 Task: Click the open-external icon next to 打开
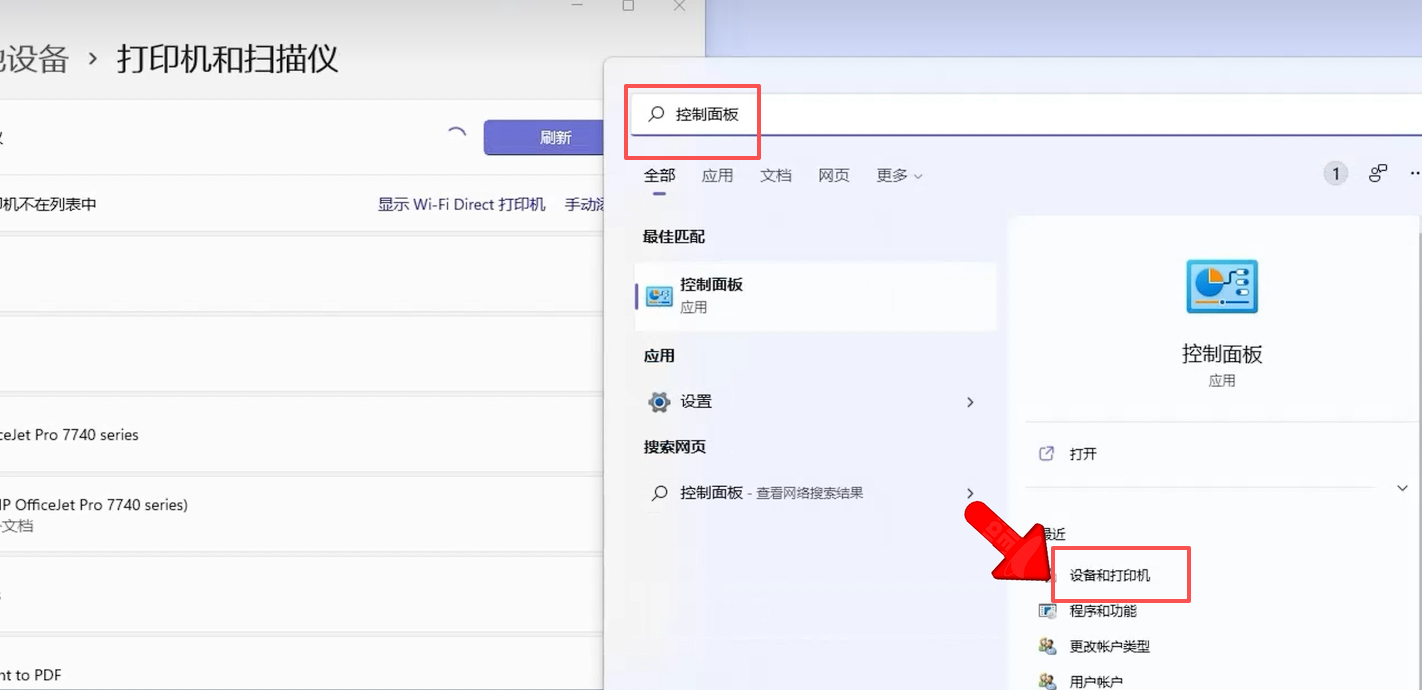pyautogui.click(x=1047, y=453)
